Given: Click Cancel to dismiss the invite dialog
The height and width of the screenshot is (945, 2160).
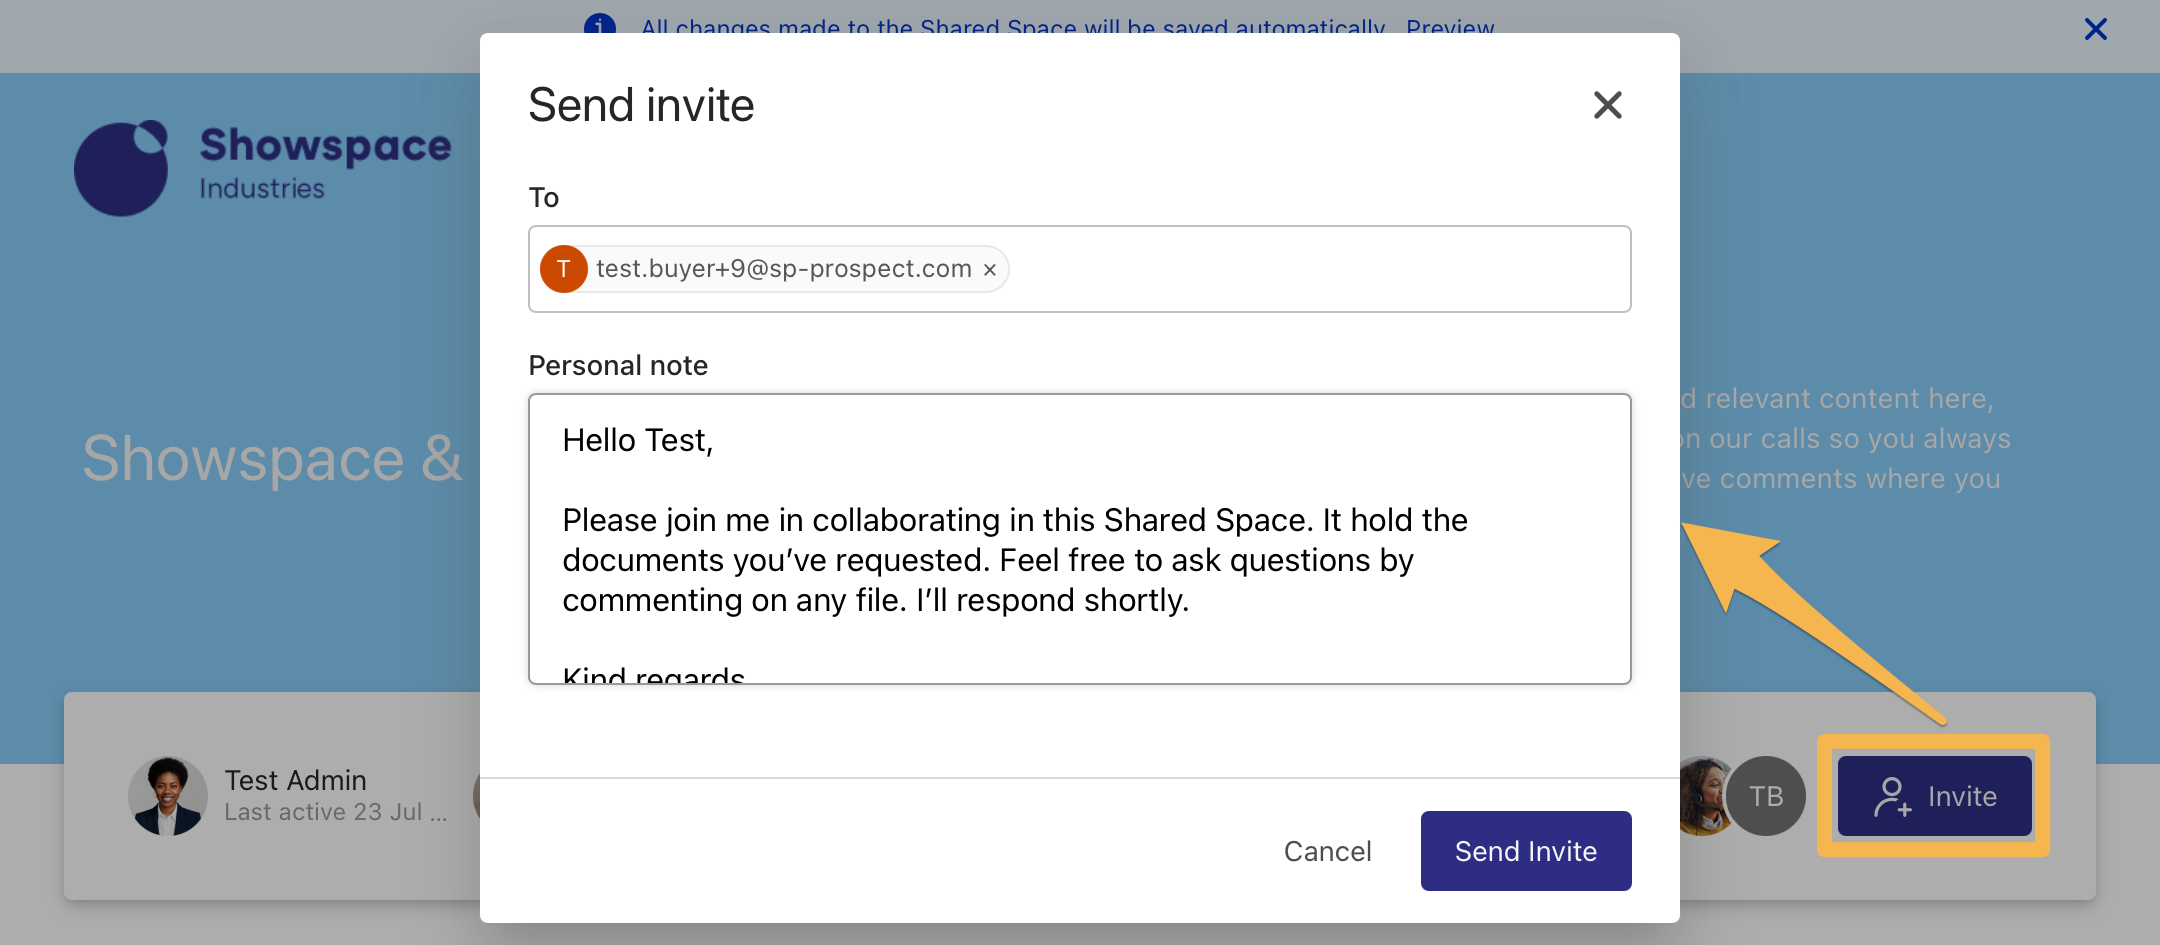Looking at the screenshot, I should click(1327, 851).
